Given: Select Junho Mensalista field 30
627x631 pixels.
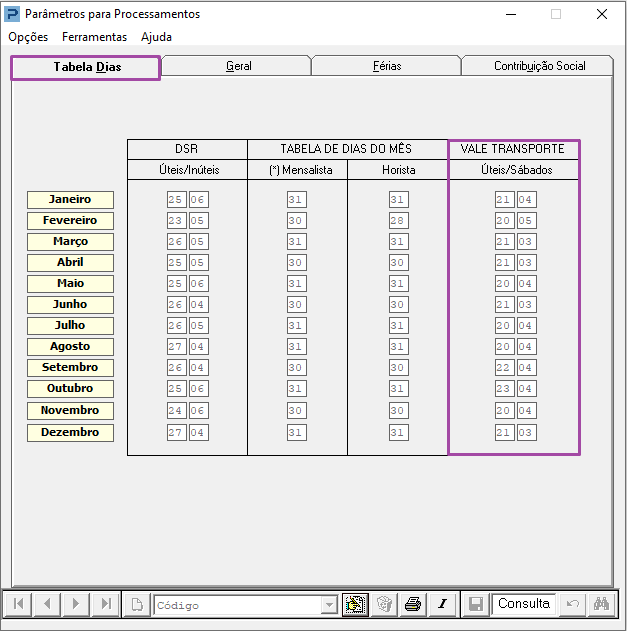Looking at the screenshot, I should click(297, 304).
